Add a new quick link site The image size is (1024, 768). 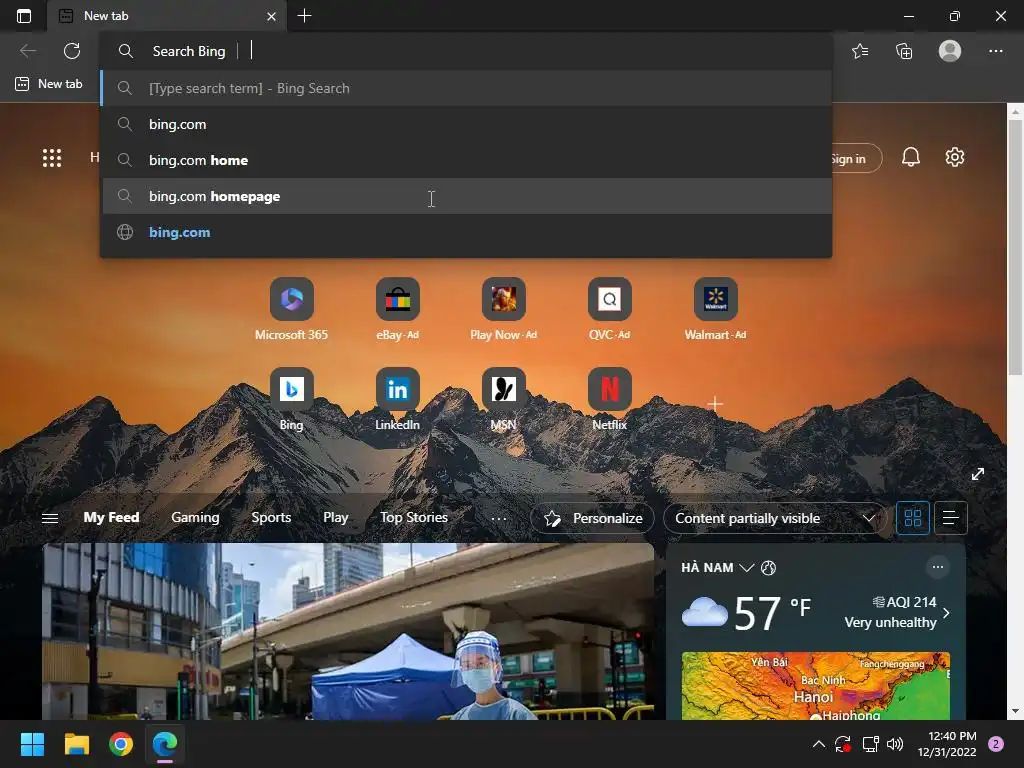pyautogui.click(x=715, y=404)
